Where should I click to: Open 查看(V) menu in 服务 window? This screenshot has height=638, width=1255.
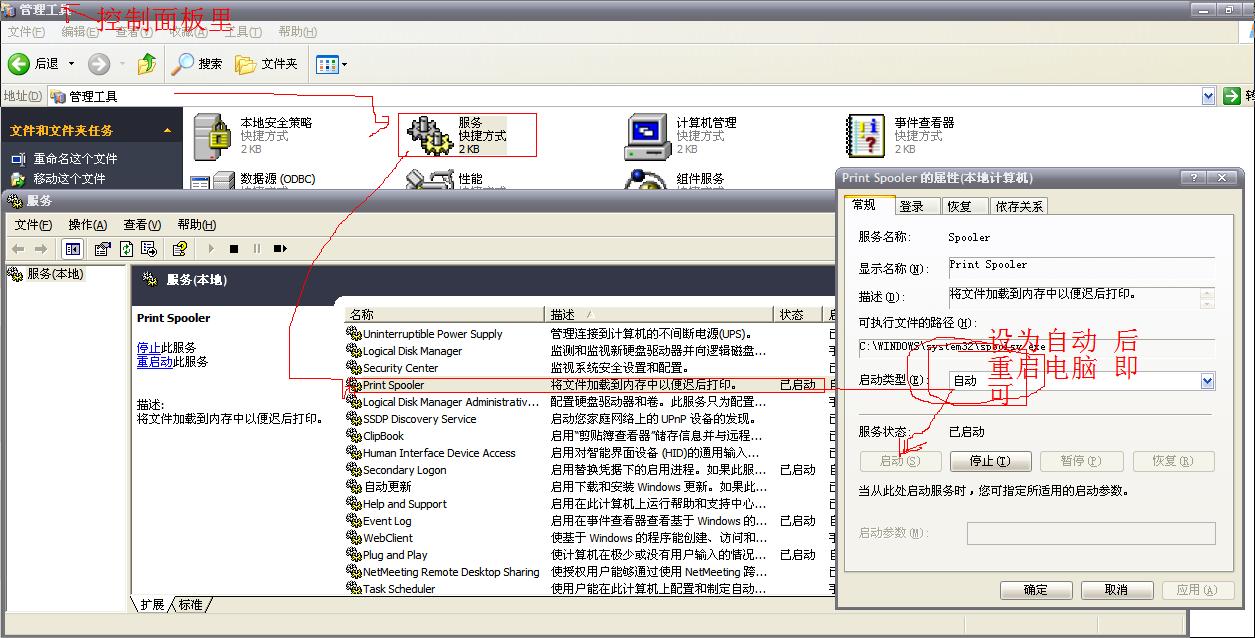click(142, 225)
